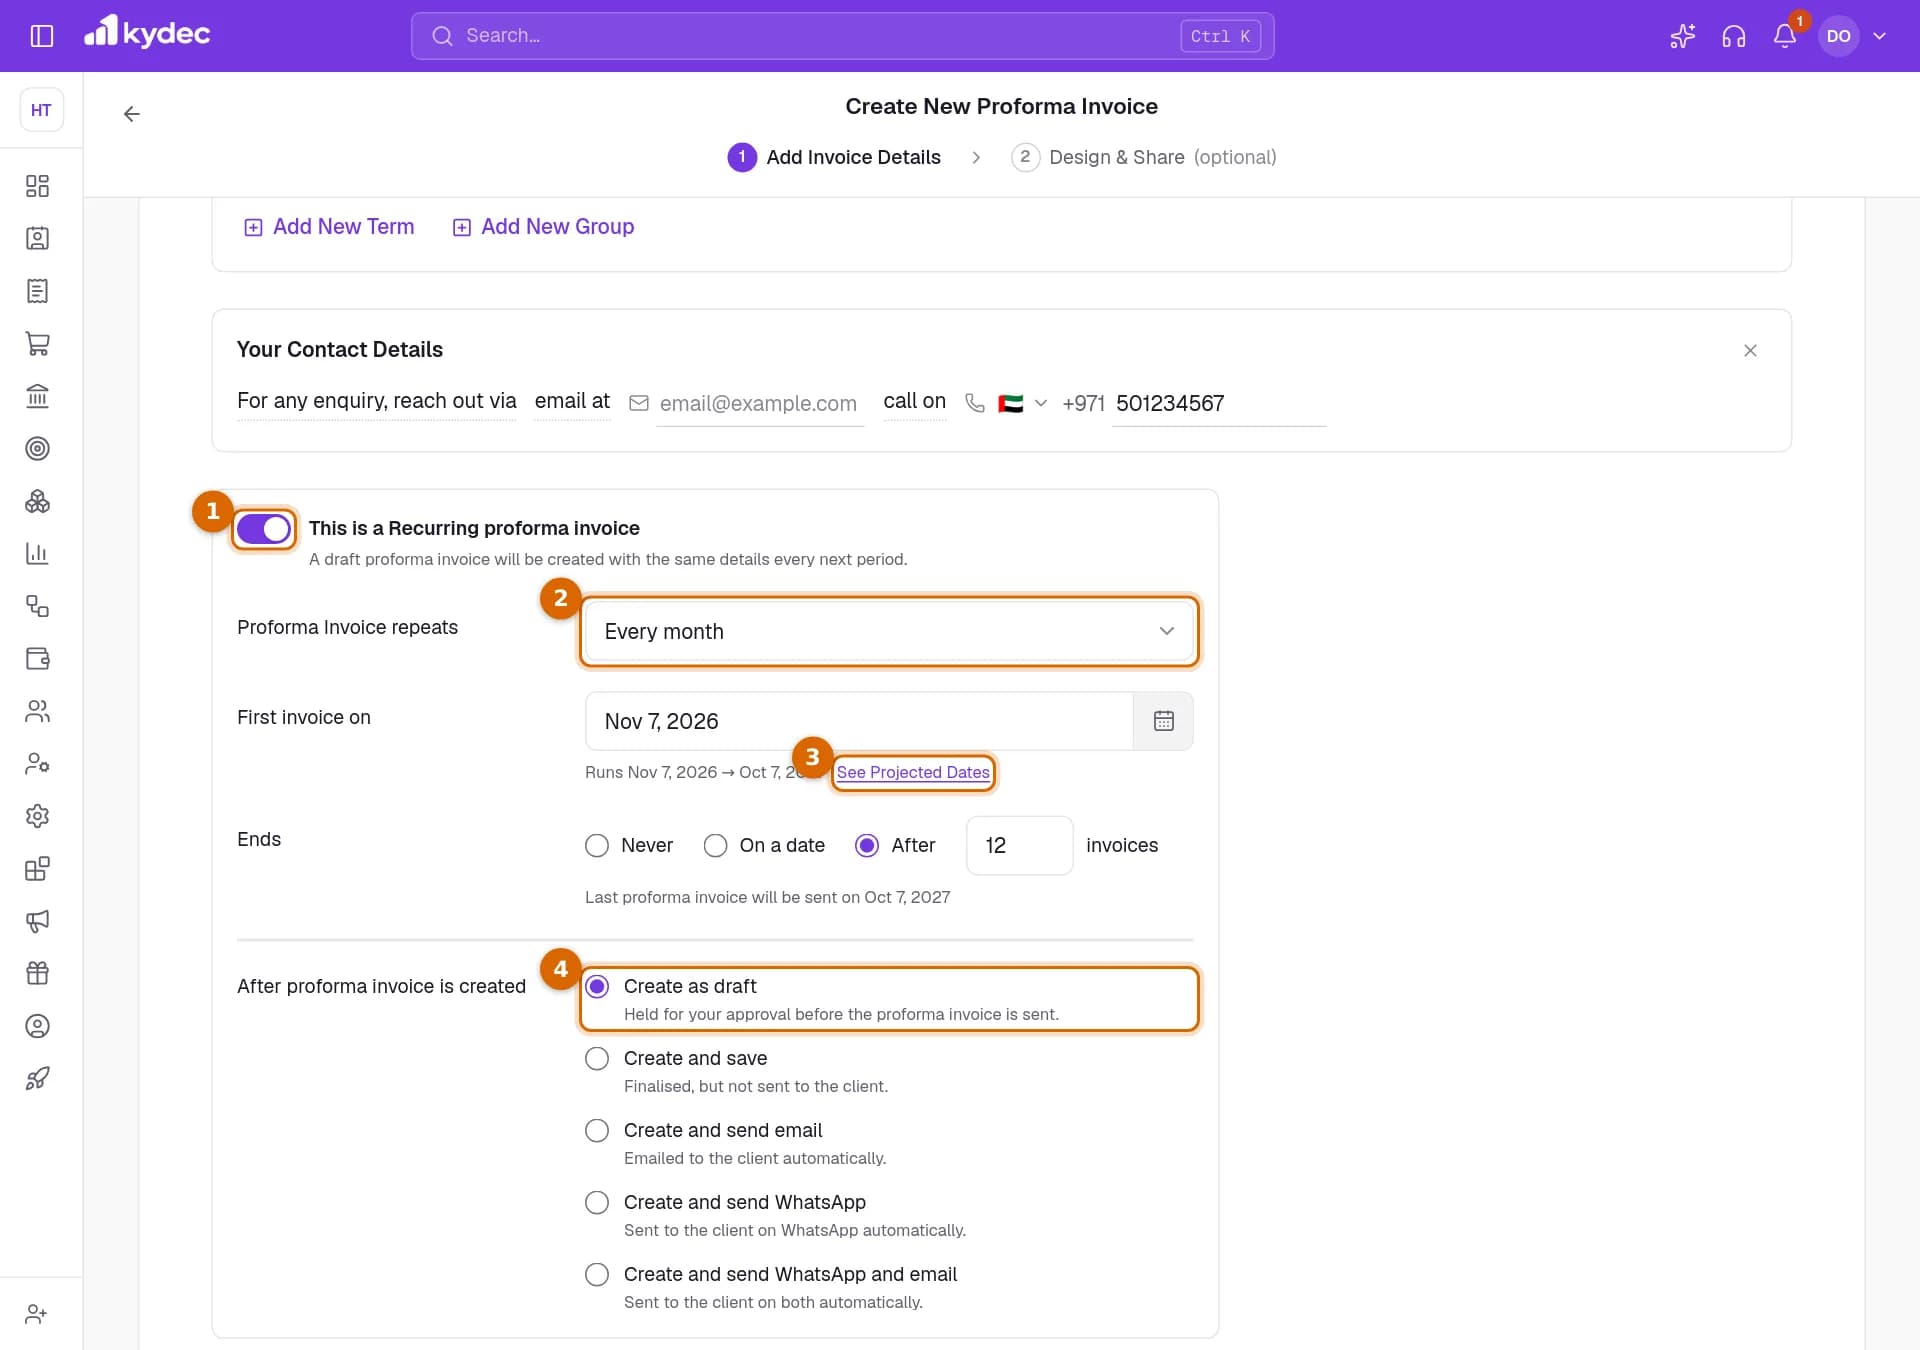The width and height of the screenshot is (1920, 1350).
Task: Click the add user icon at sidebar bottom
Action: pyautogui.click(x=37, y=1314)
